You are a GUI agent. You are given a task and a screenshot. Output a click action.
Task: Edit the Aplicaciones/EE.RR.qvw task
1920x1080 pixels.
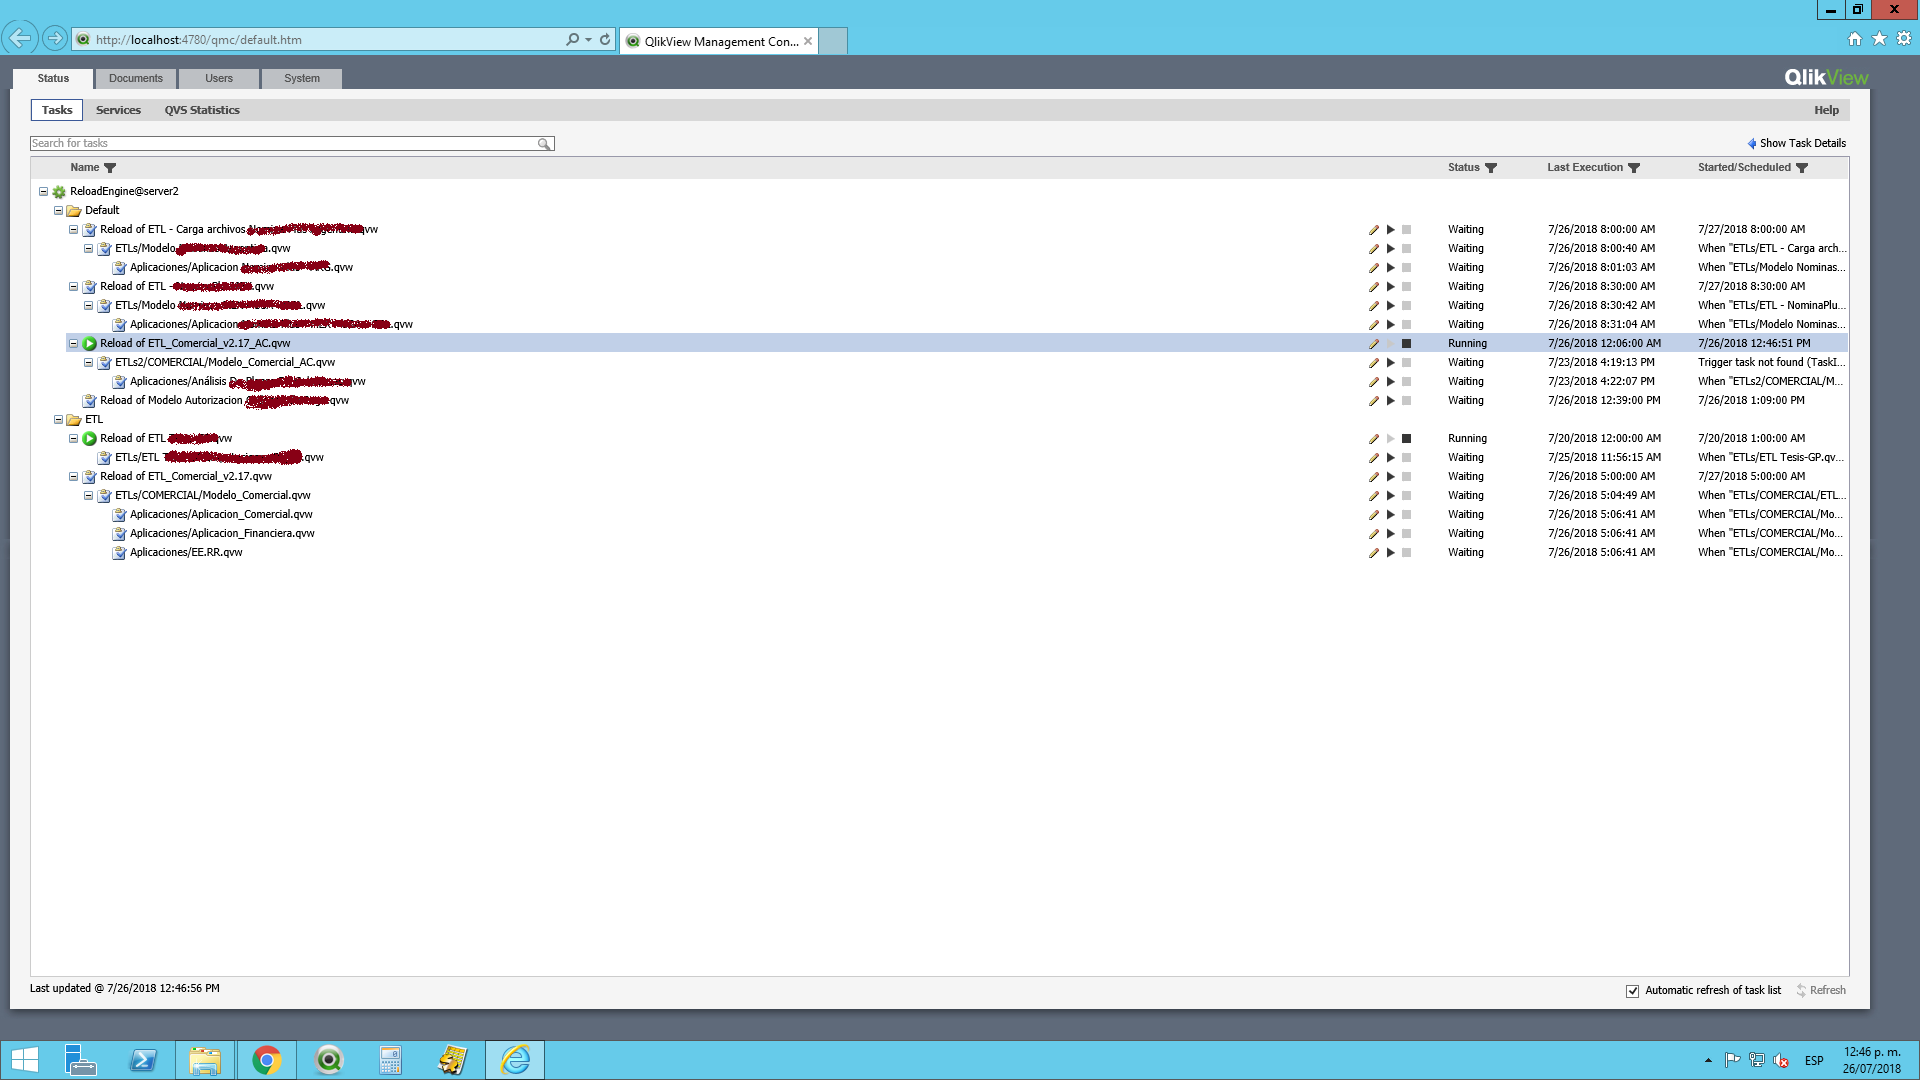pyautogui.click(x=1374, y=553)
